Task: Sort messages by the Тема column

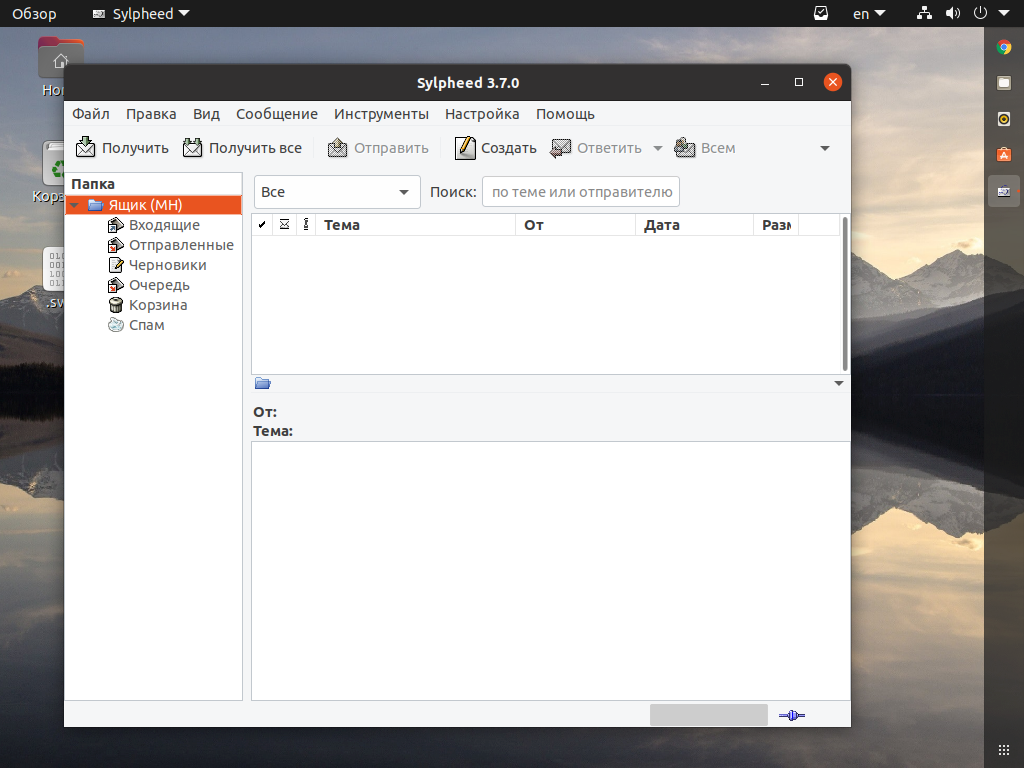Action: tap(415, 225)
